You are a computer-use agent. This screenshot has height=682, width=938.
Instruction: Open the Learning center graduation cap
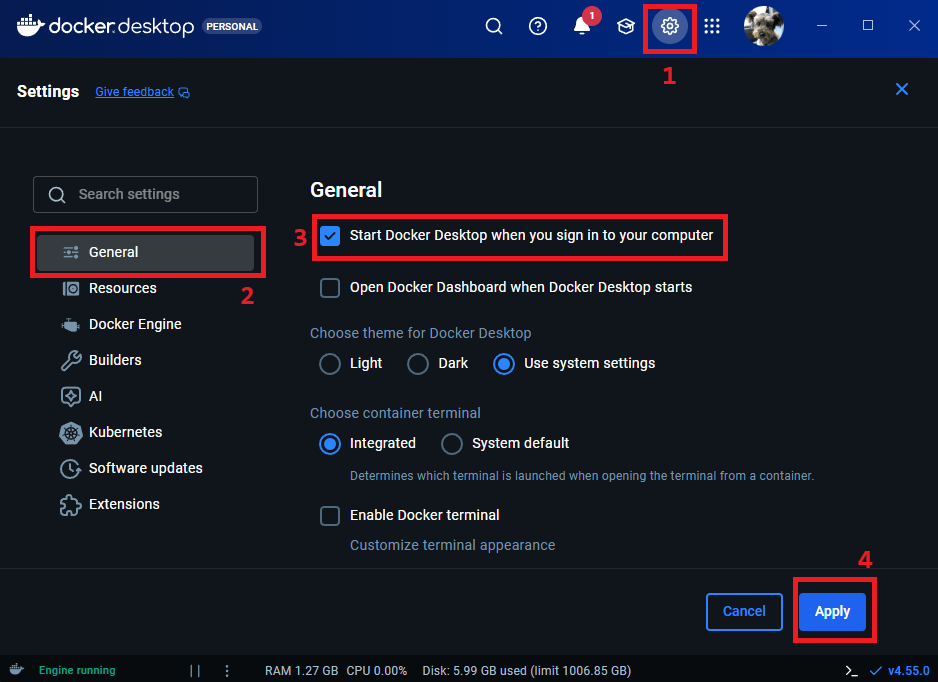(x=626, y=27)
